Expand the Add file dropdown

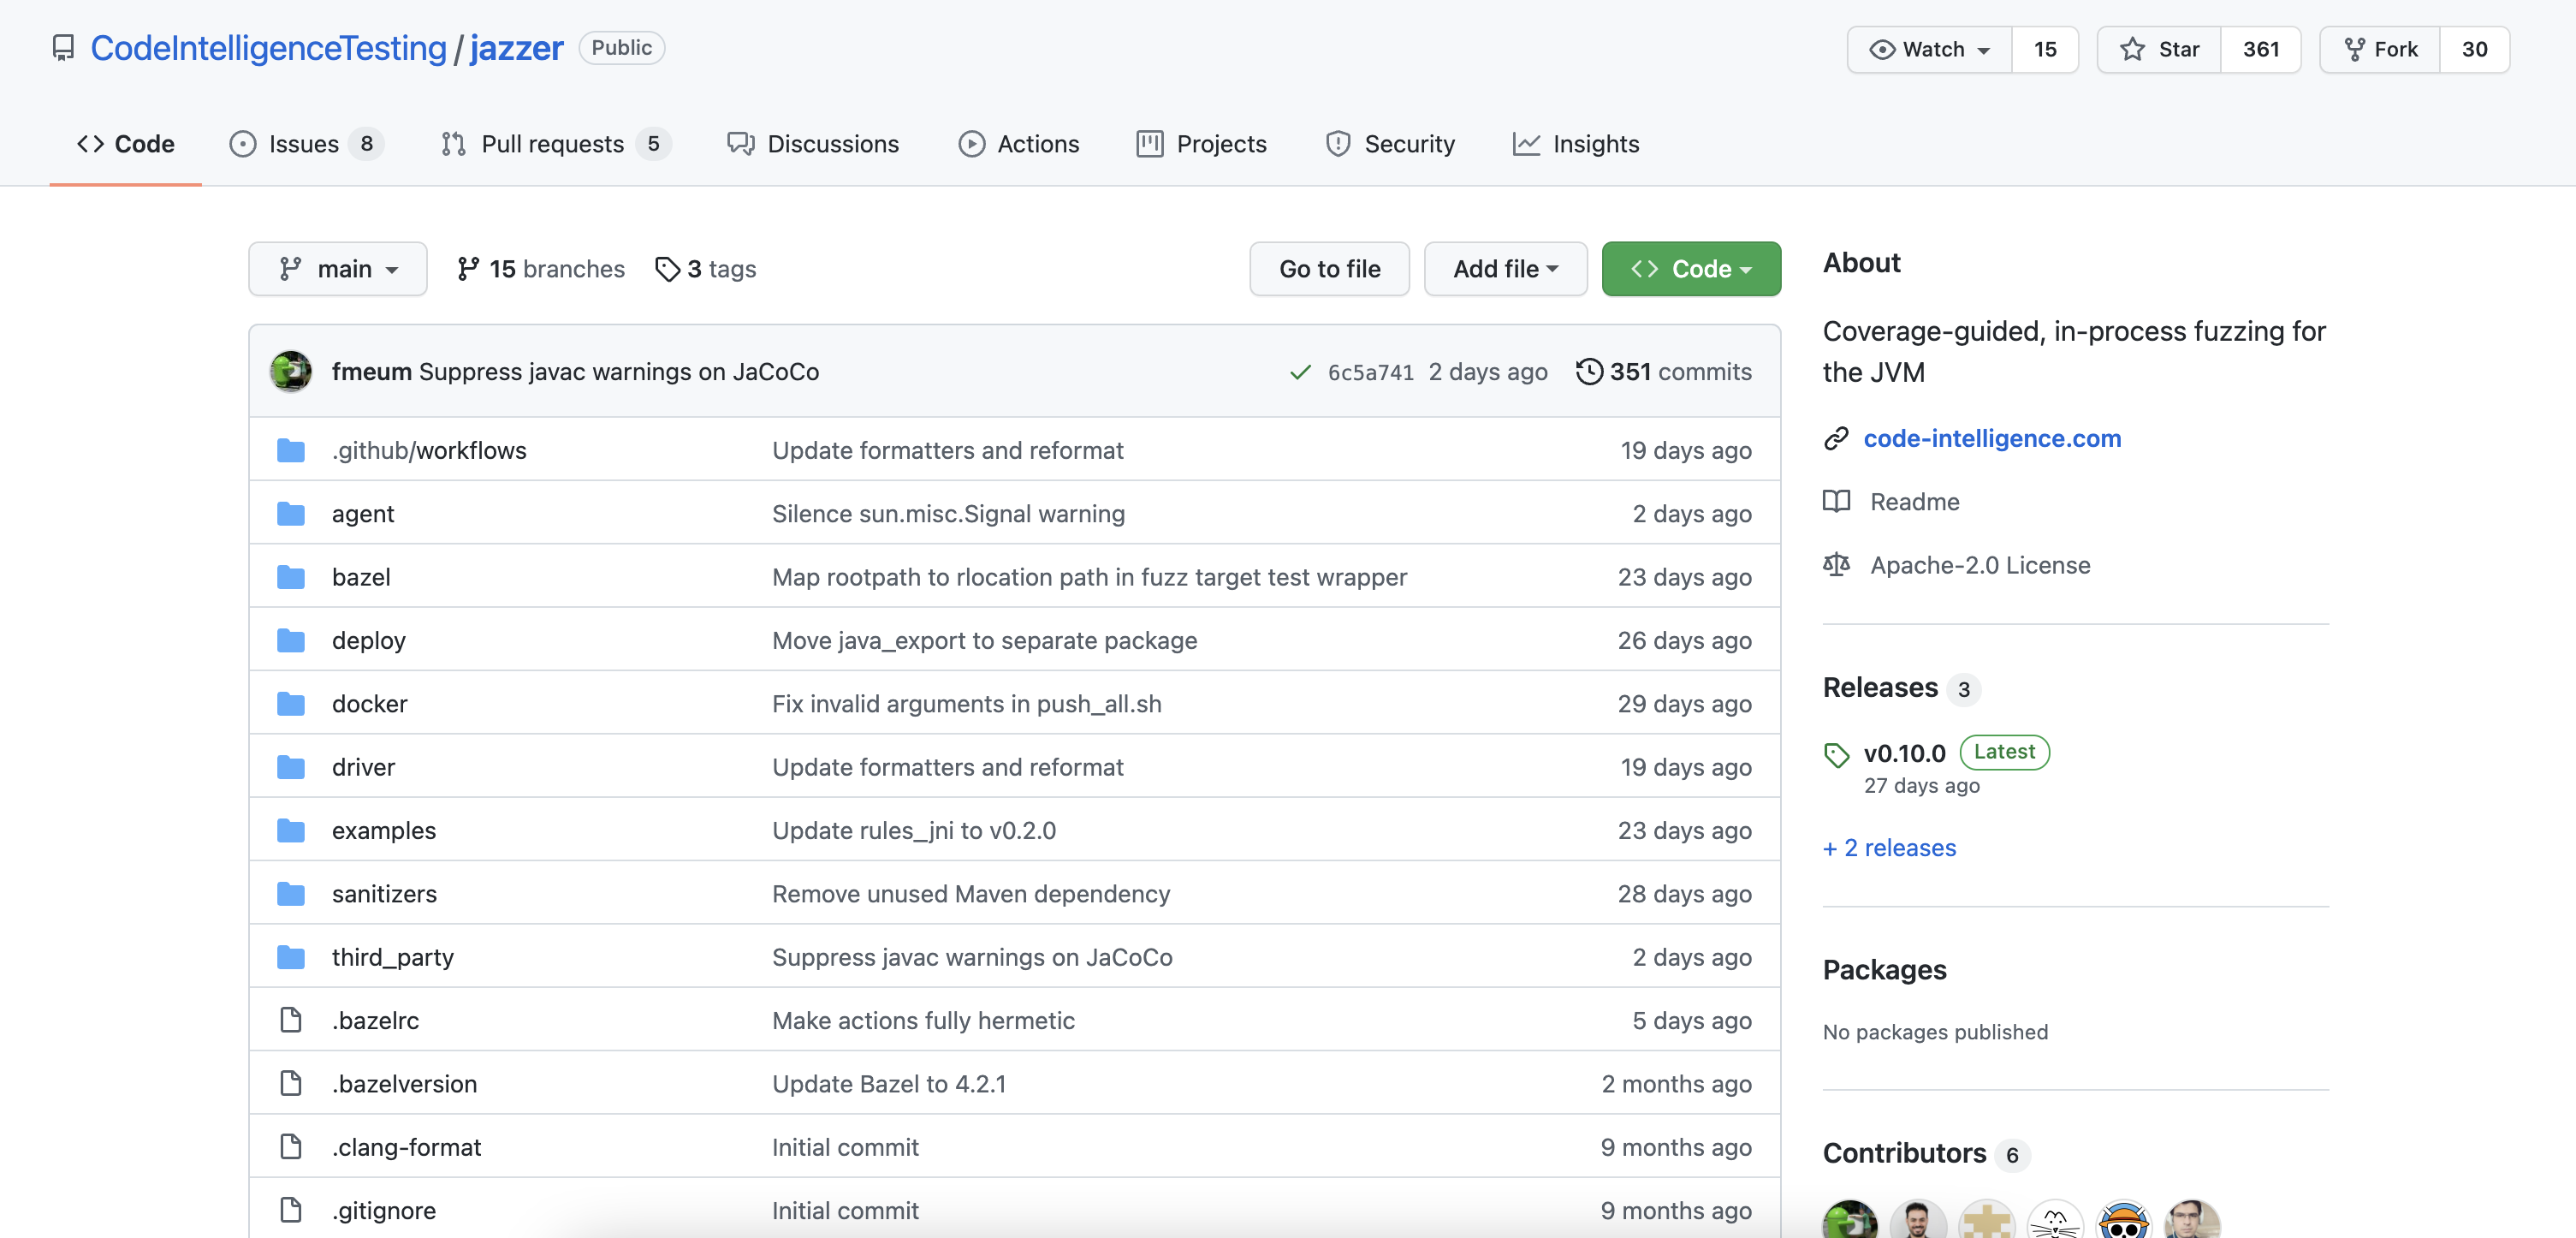point(1505,269)
